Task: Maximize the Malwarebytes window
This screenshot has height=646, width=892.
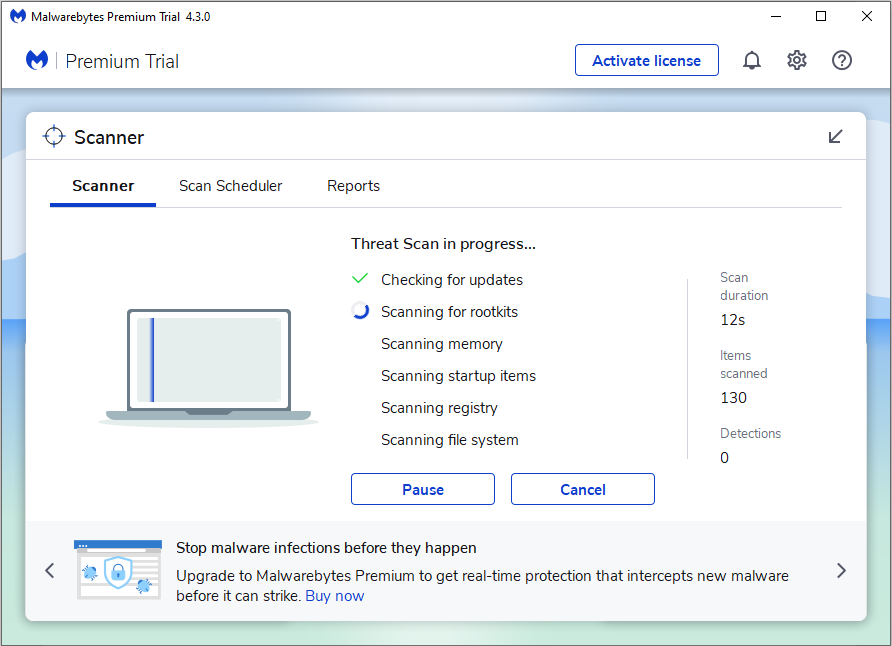Action: [x=821, y=16]
